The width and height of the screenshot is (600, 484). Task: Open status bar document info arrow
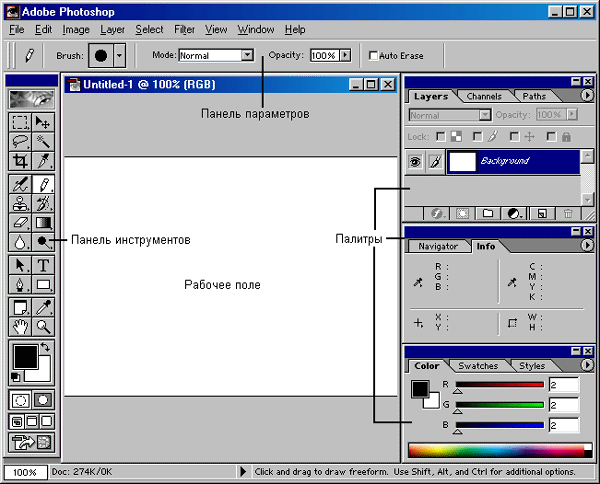coord(243,471)
